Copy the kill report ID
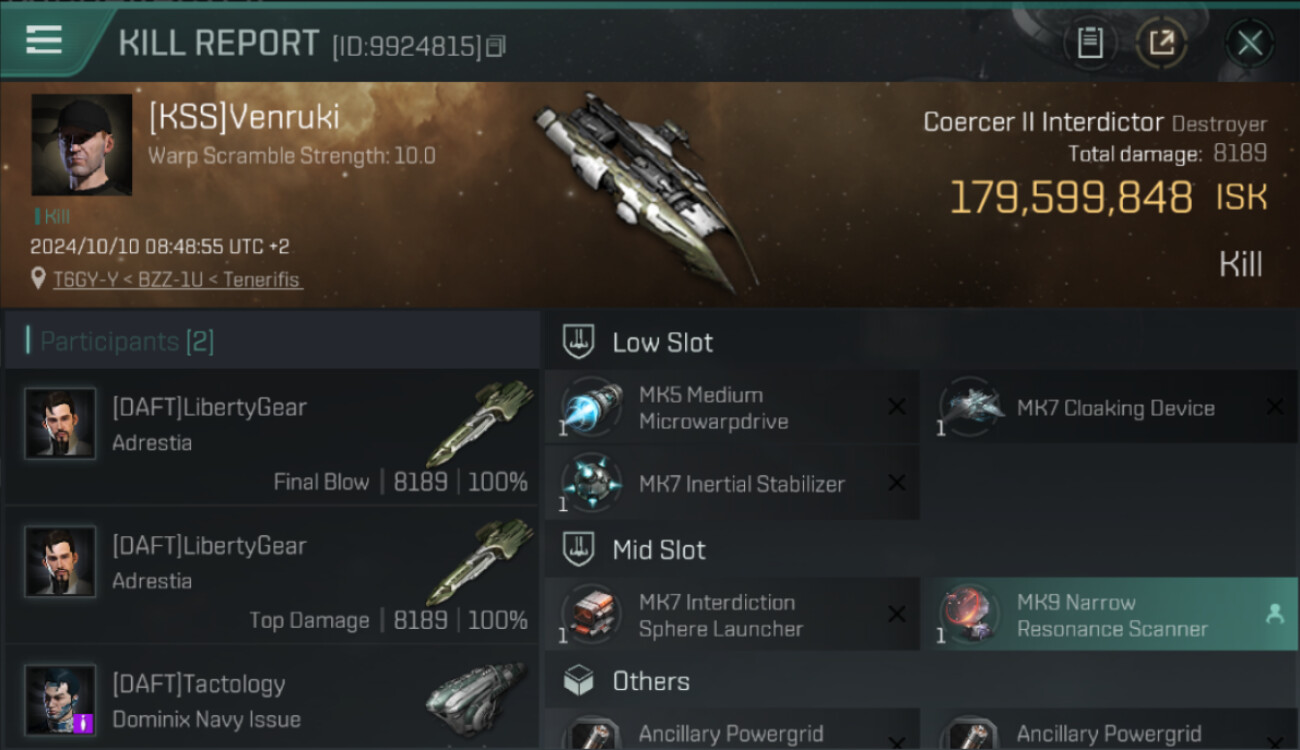The height and width of the screenshot is (750, 1300). pos(496,46)
